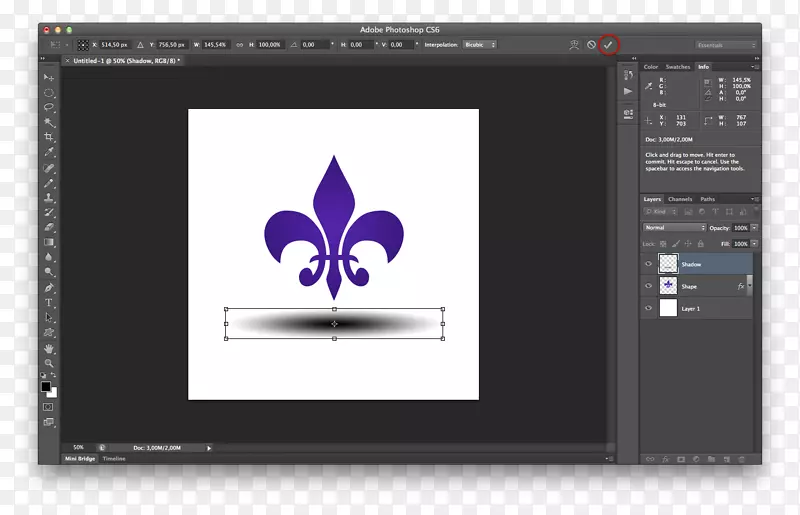Select the Move tool
Viewport: 800px width, 515px height.
(x=48, y=77)
